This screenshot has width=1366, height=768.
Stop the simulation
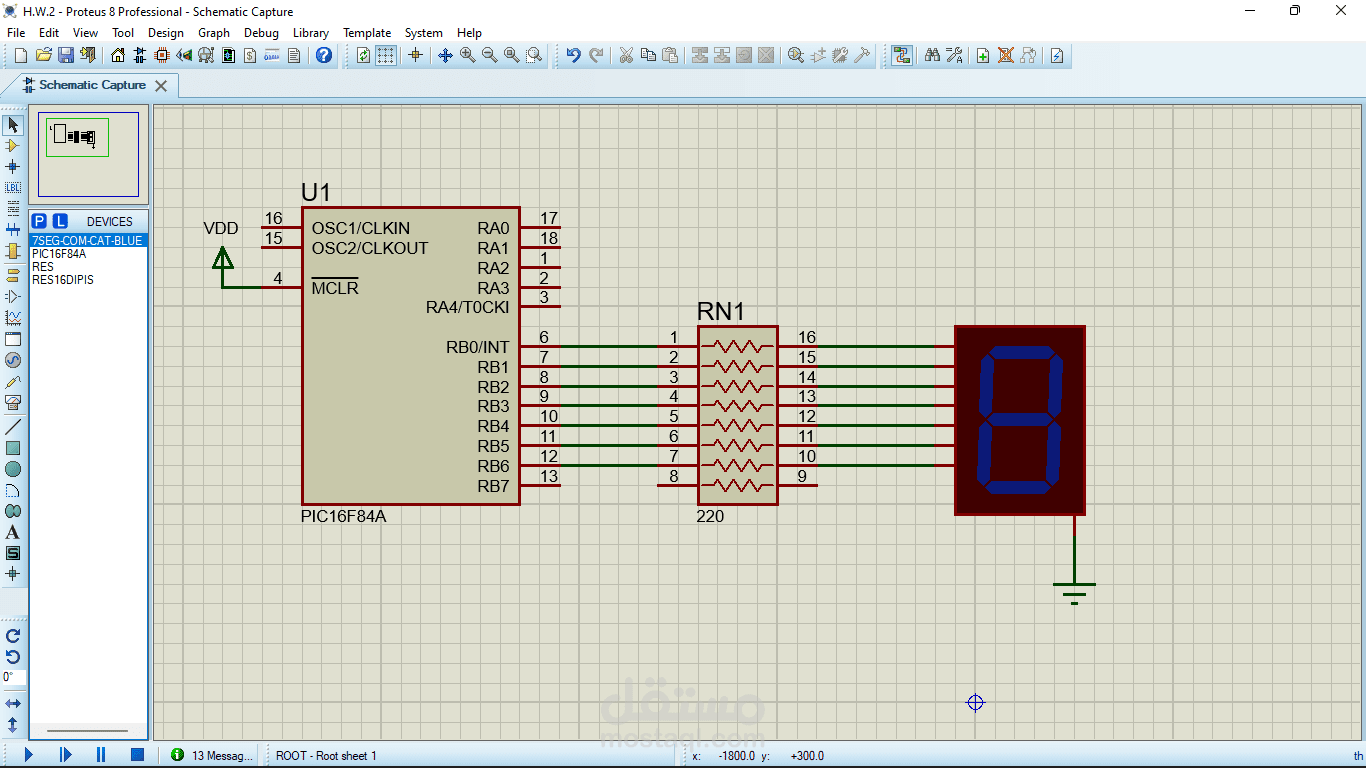[x=138, y=755]
